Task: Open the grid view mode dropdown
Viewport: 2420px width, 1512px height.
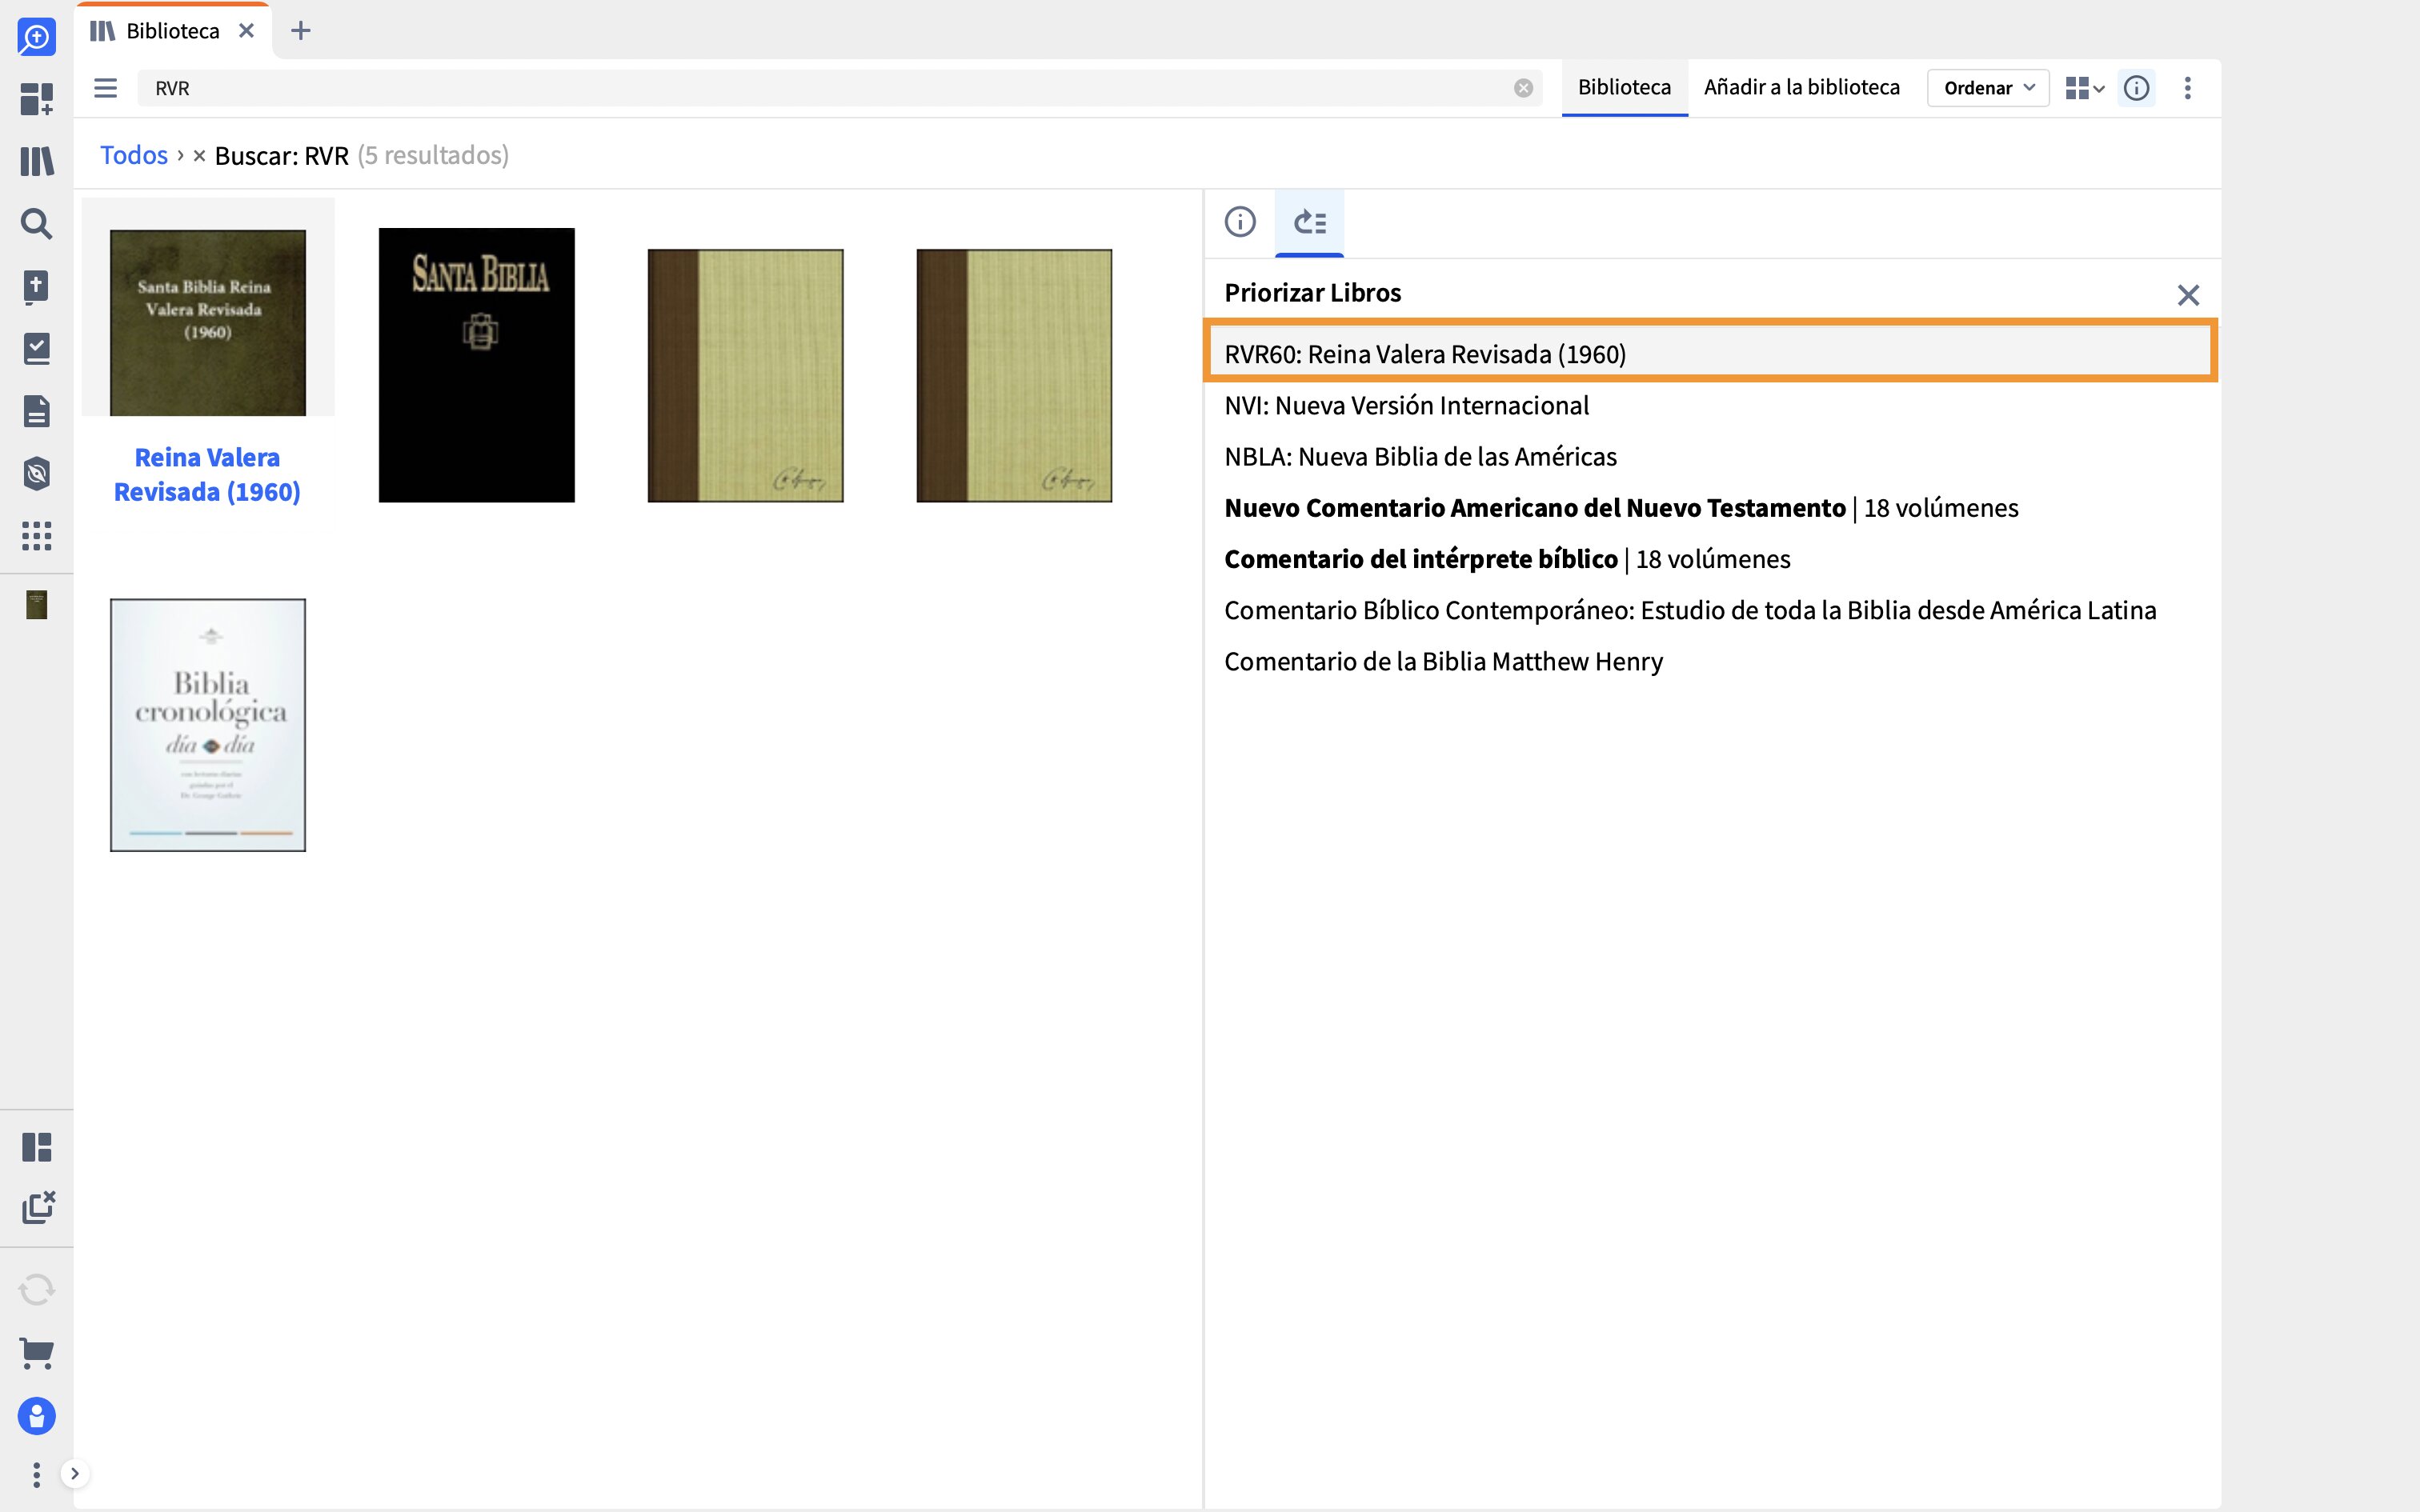Action: tap(2085, 88)
